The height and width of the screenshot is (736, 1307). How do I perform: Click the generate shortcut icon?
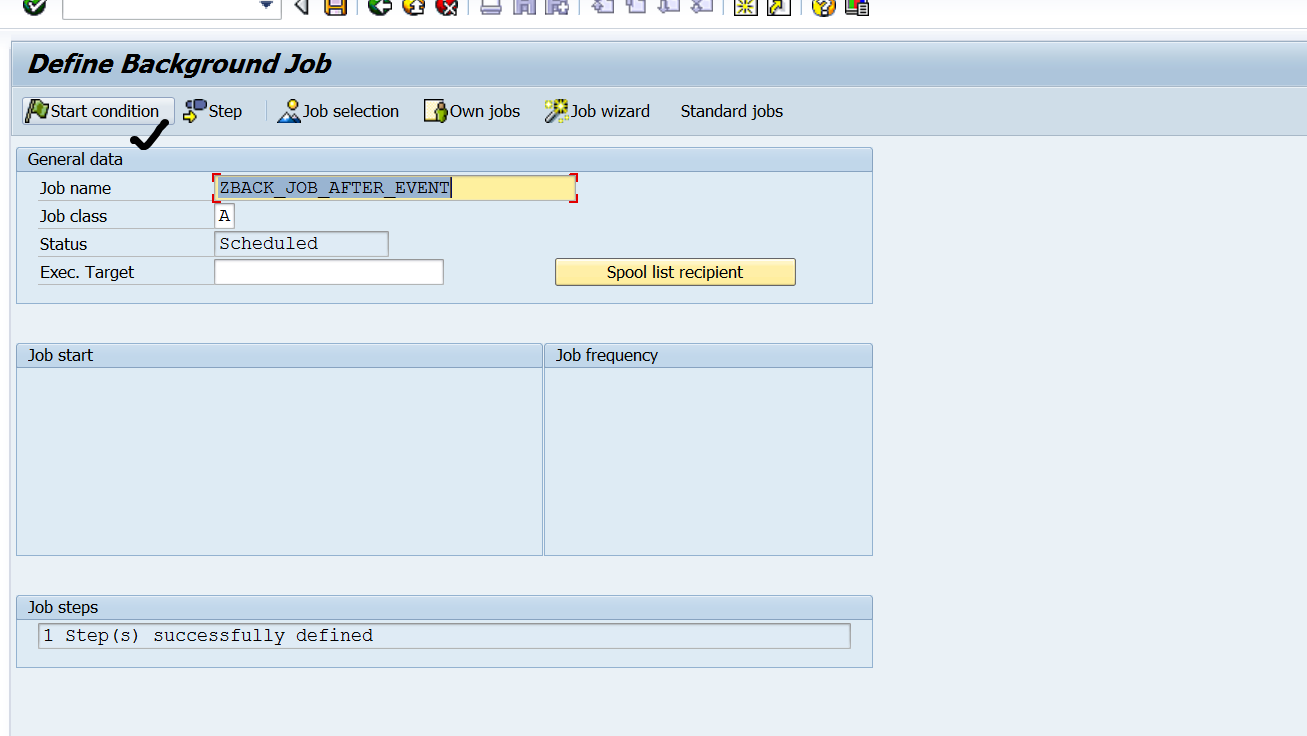tap(779, 6)
